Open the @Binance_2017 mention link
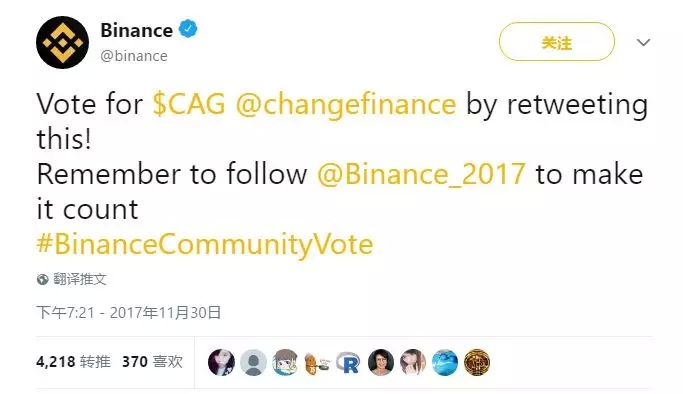 421,174
